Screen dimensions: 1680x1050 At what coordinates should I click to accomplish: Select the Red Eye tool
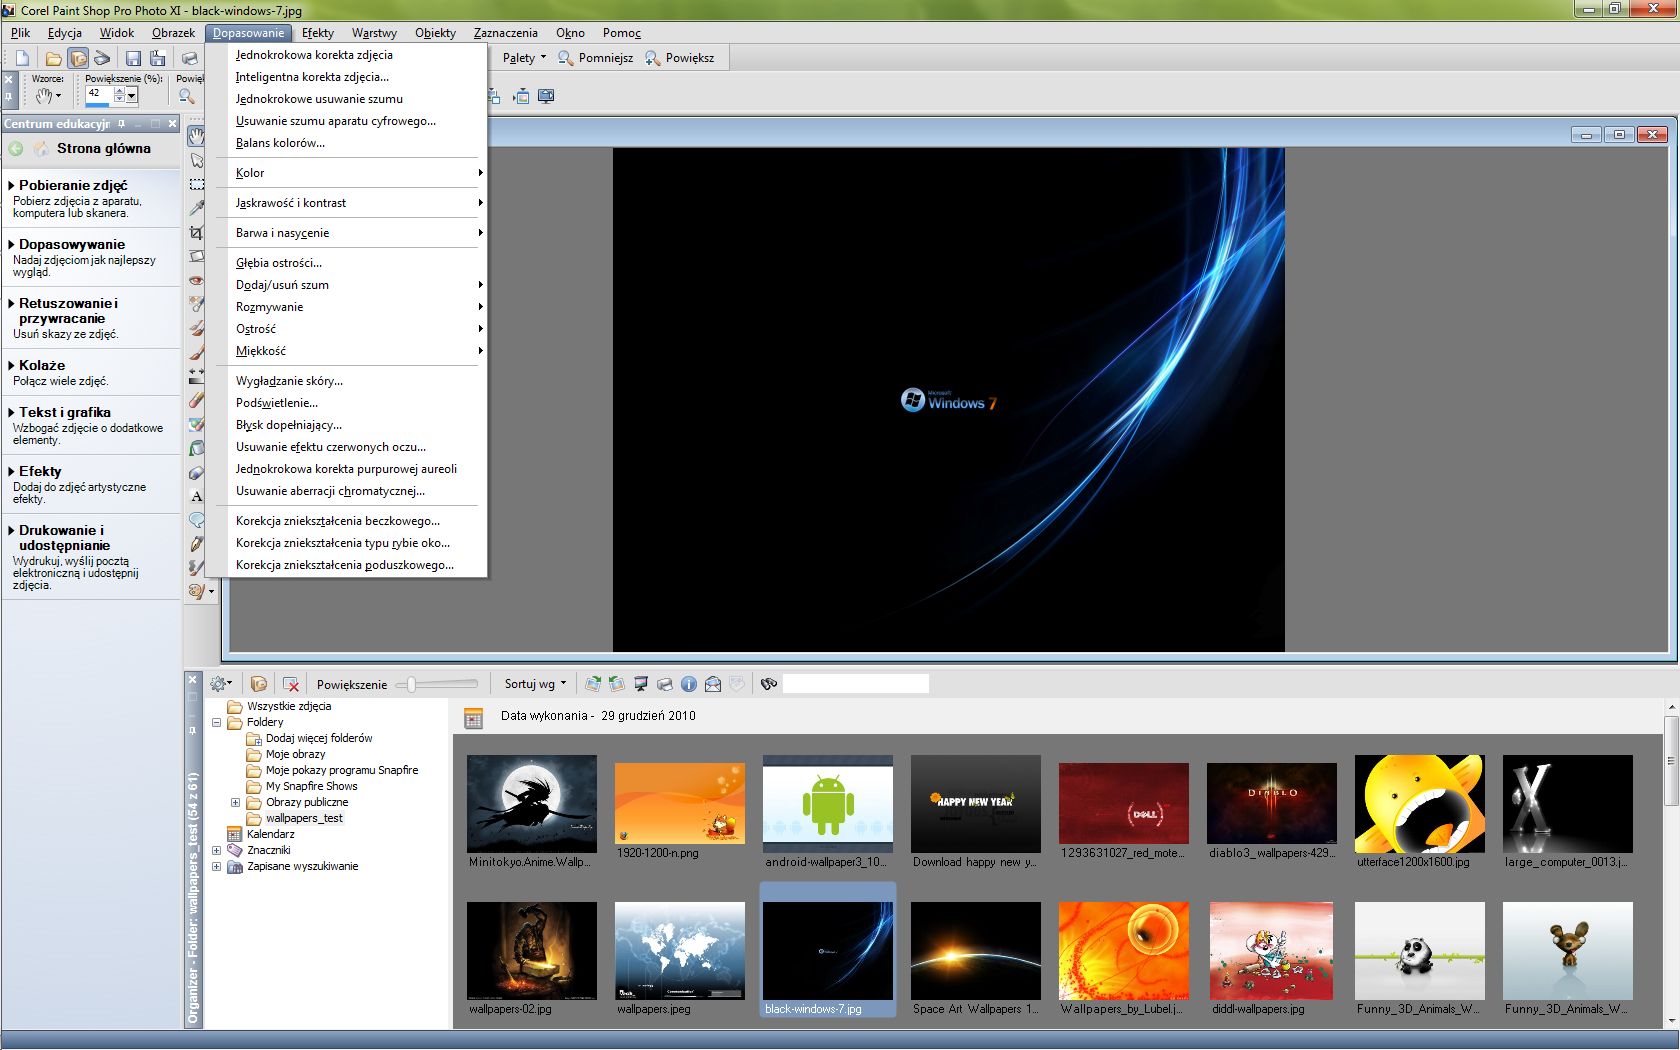197,280
